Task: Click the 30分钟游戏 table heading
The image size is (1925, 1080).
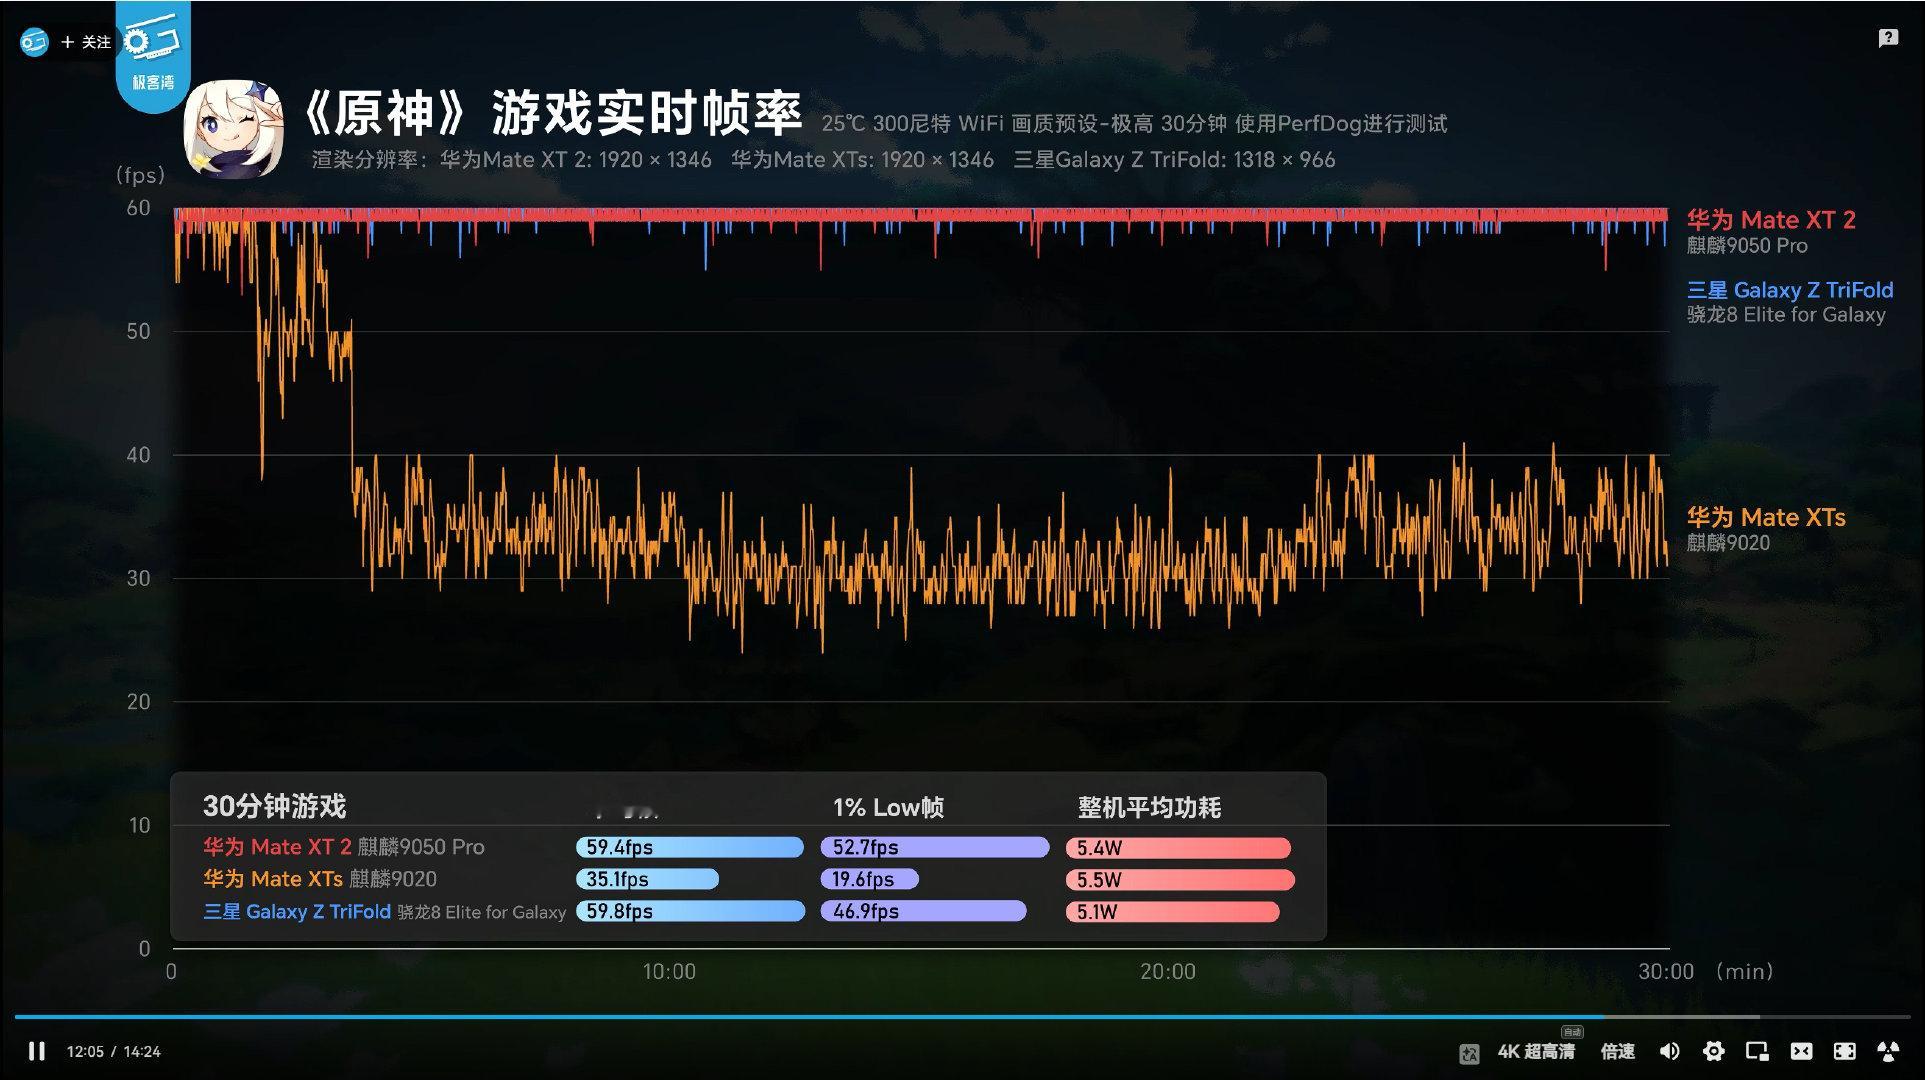Action: (x=274, y=806)
